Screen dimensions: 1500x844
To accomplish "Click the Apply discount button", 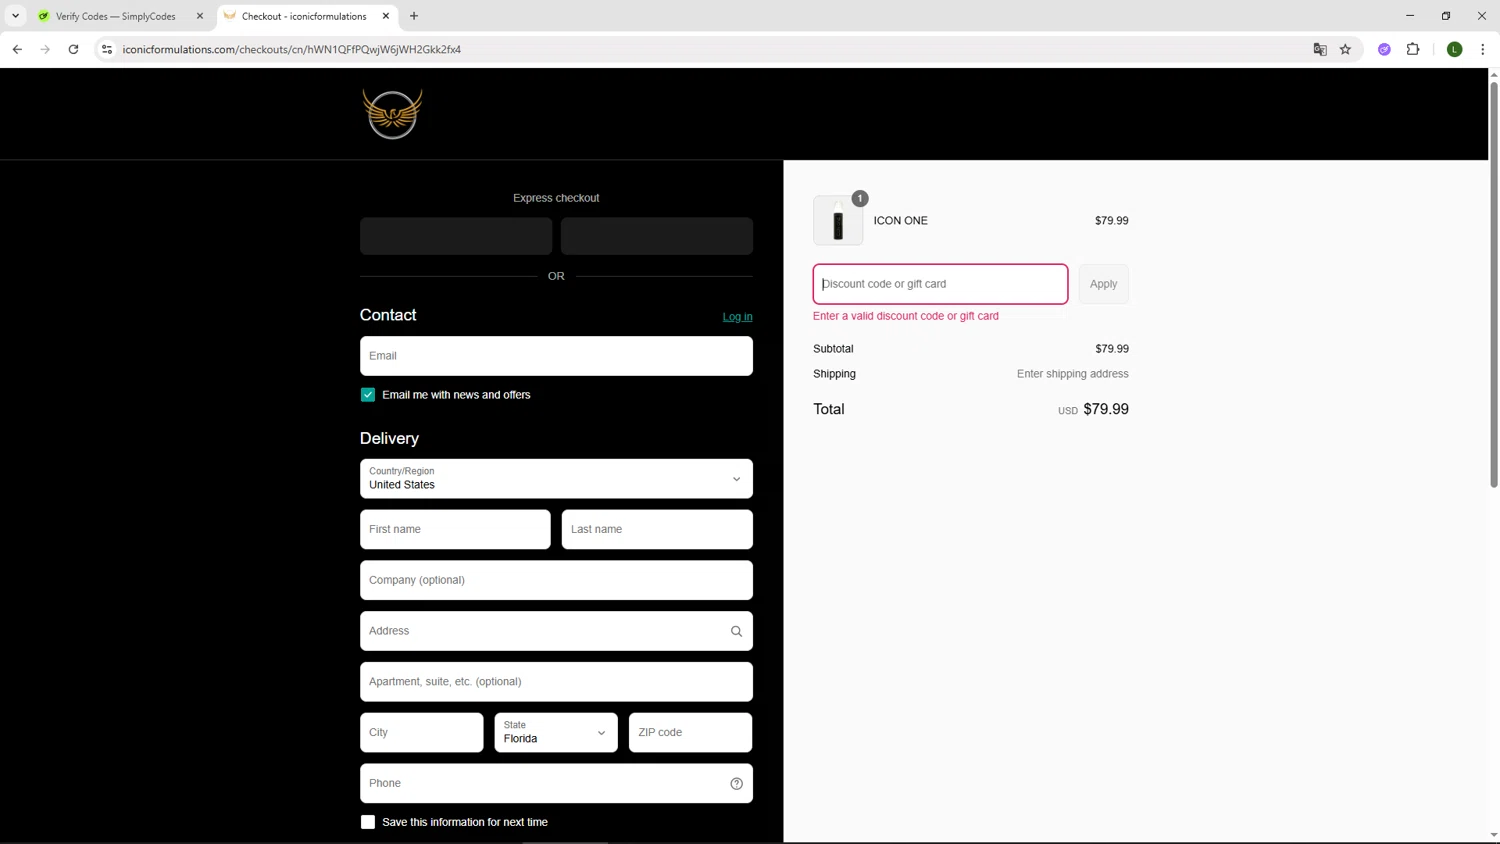I will [1103, 284].
